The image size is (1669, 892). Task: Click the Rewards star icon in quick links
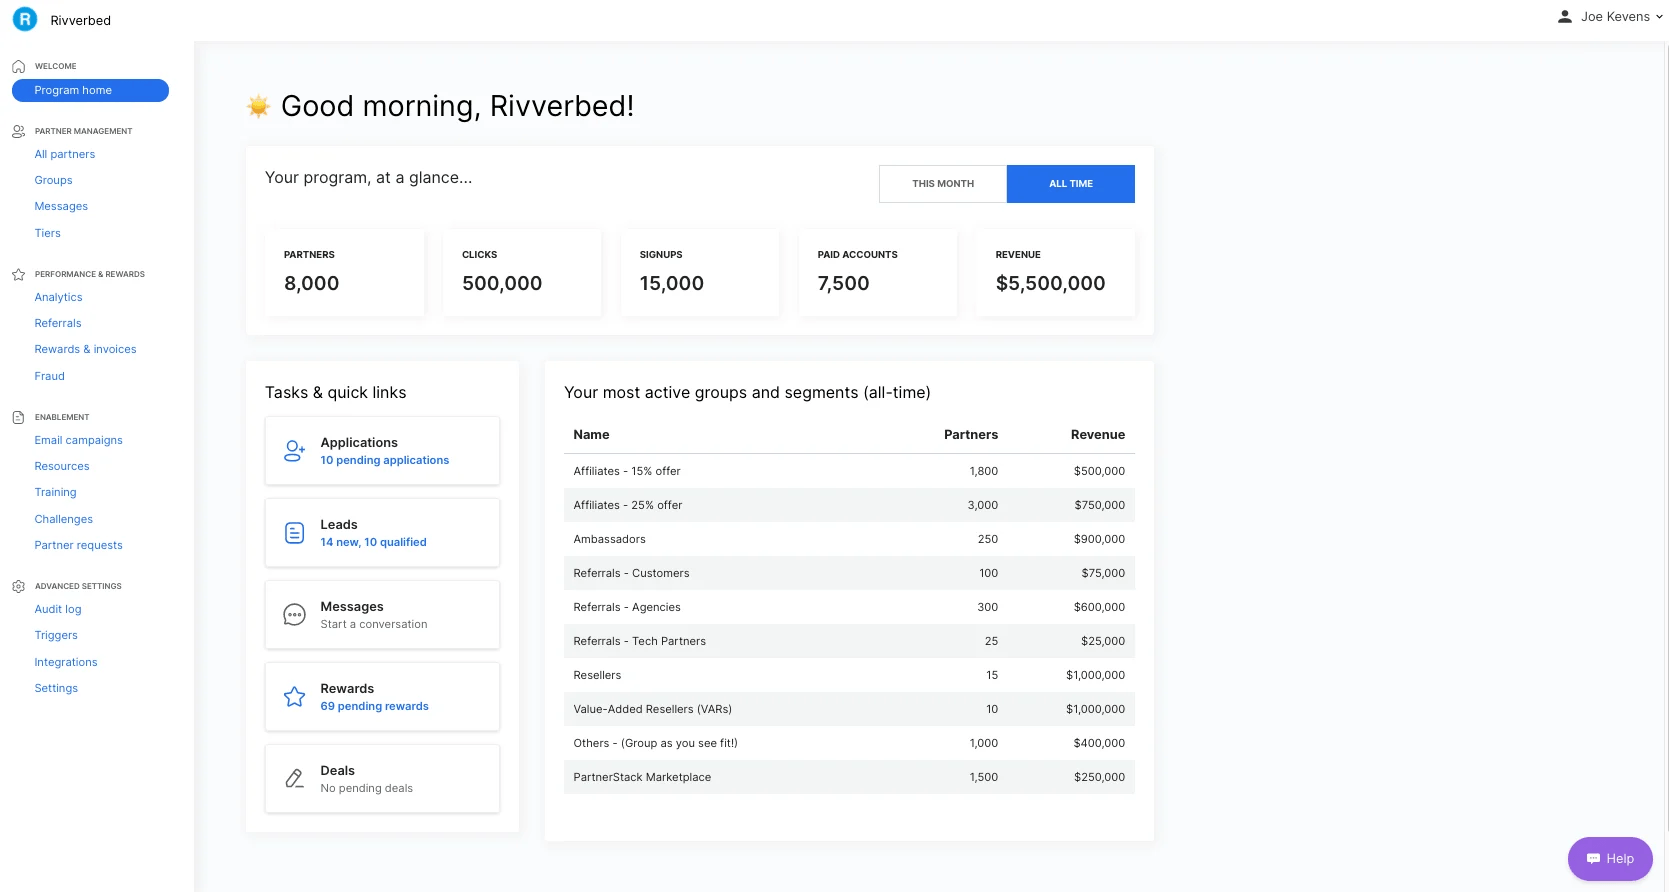point(294,697)
